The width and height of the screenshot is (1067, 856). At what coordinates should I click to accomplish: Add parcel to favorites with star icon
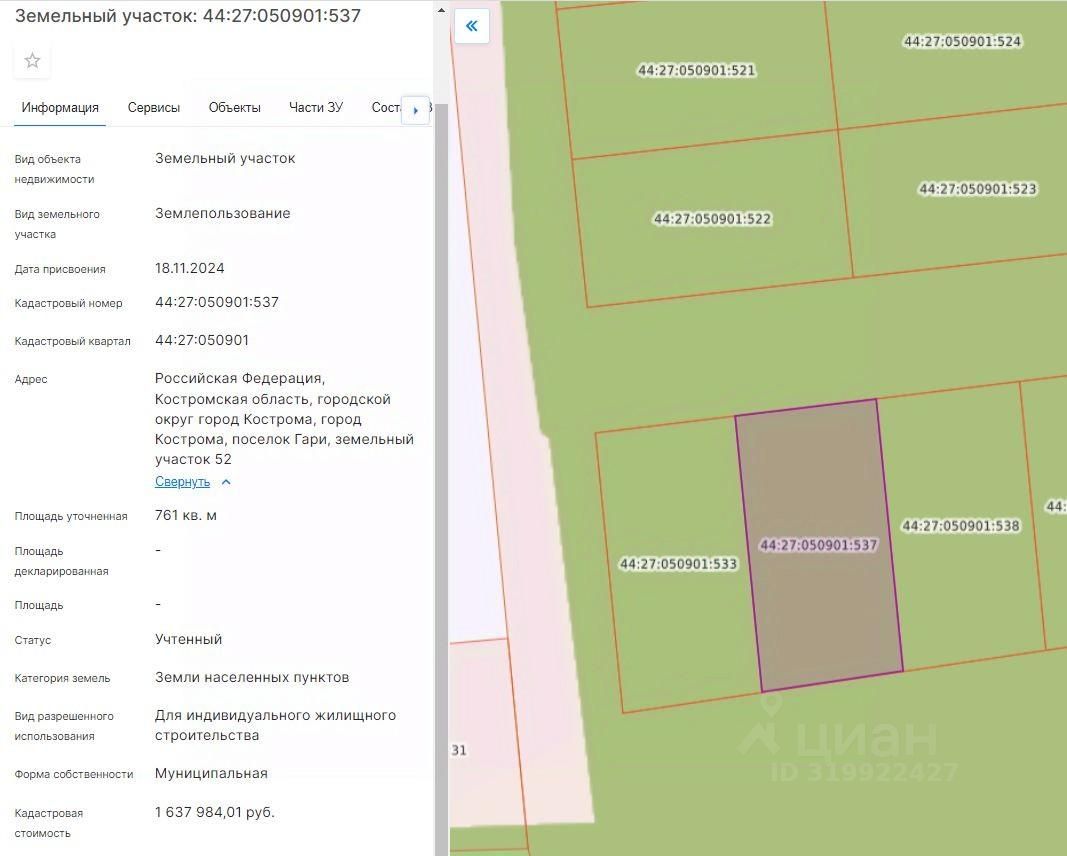click(32, 61)
